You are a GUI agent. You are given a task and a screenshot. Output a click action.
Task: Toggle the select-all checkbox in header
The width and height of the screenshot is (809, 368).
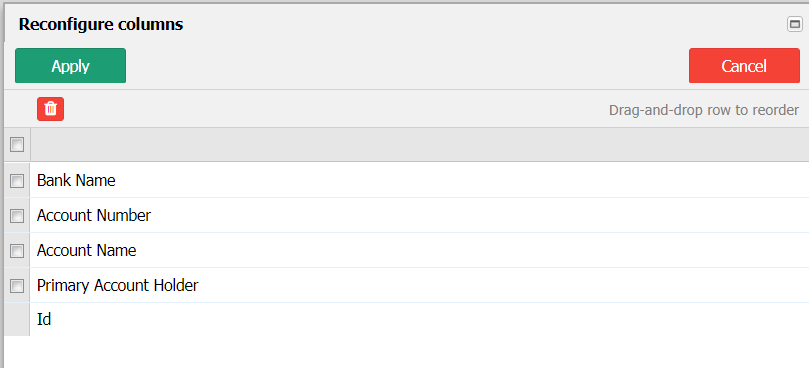tap(17, 145)
